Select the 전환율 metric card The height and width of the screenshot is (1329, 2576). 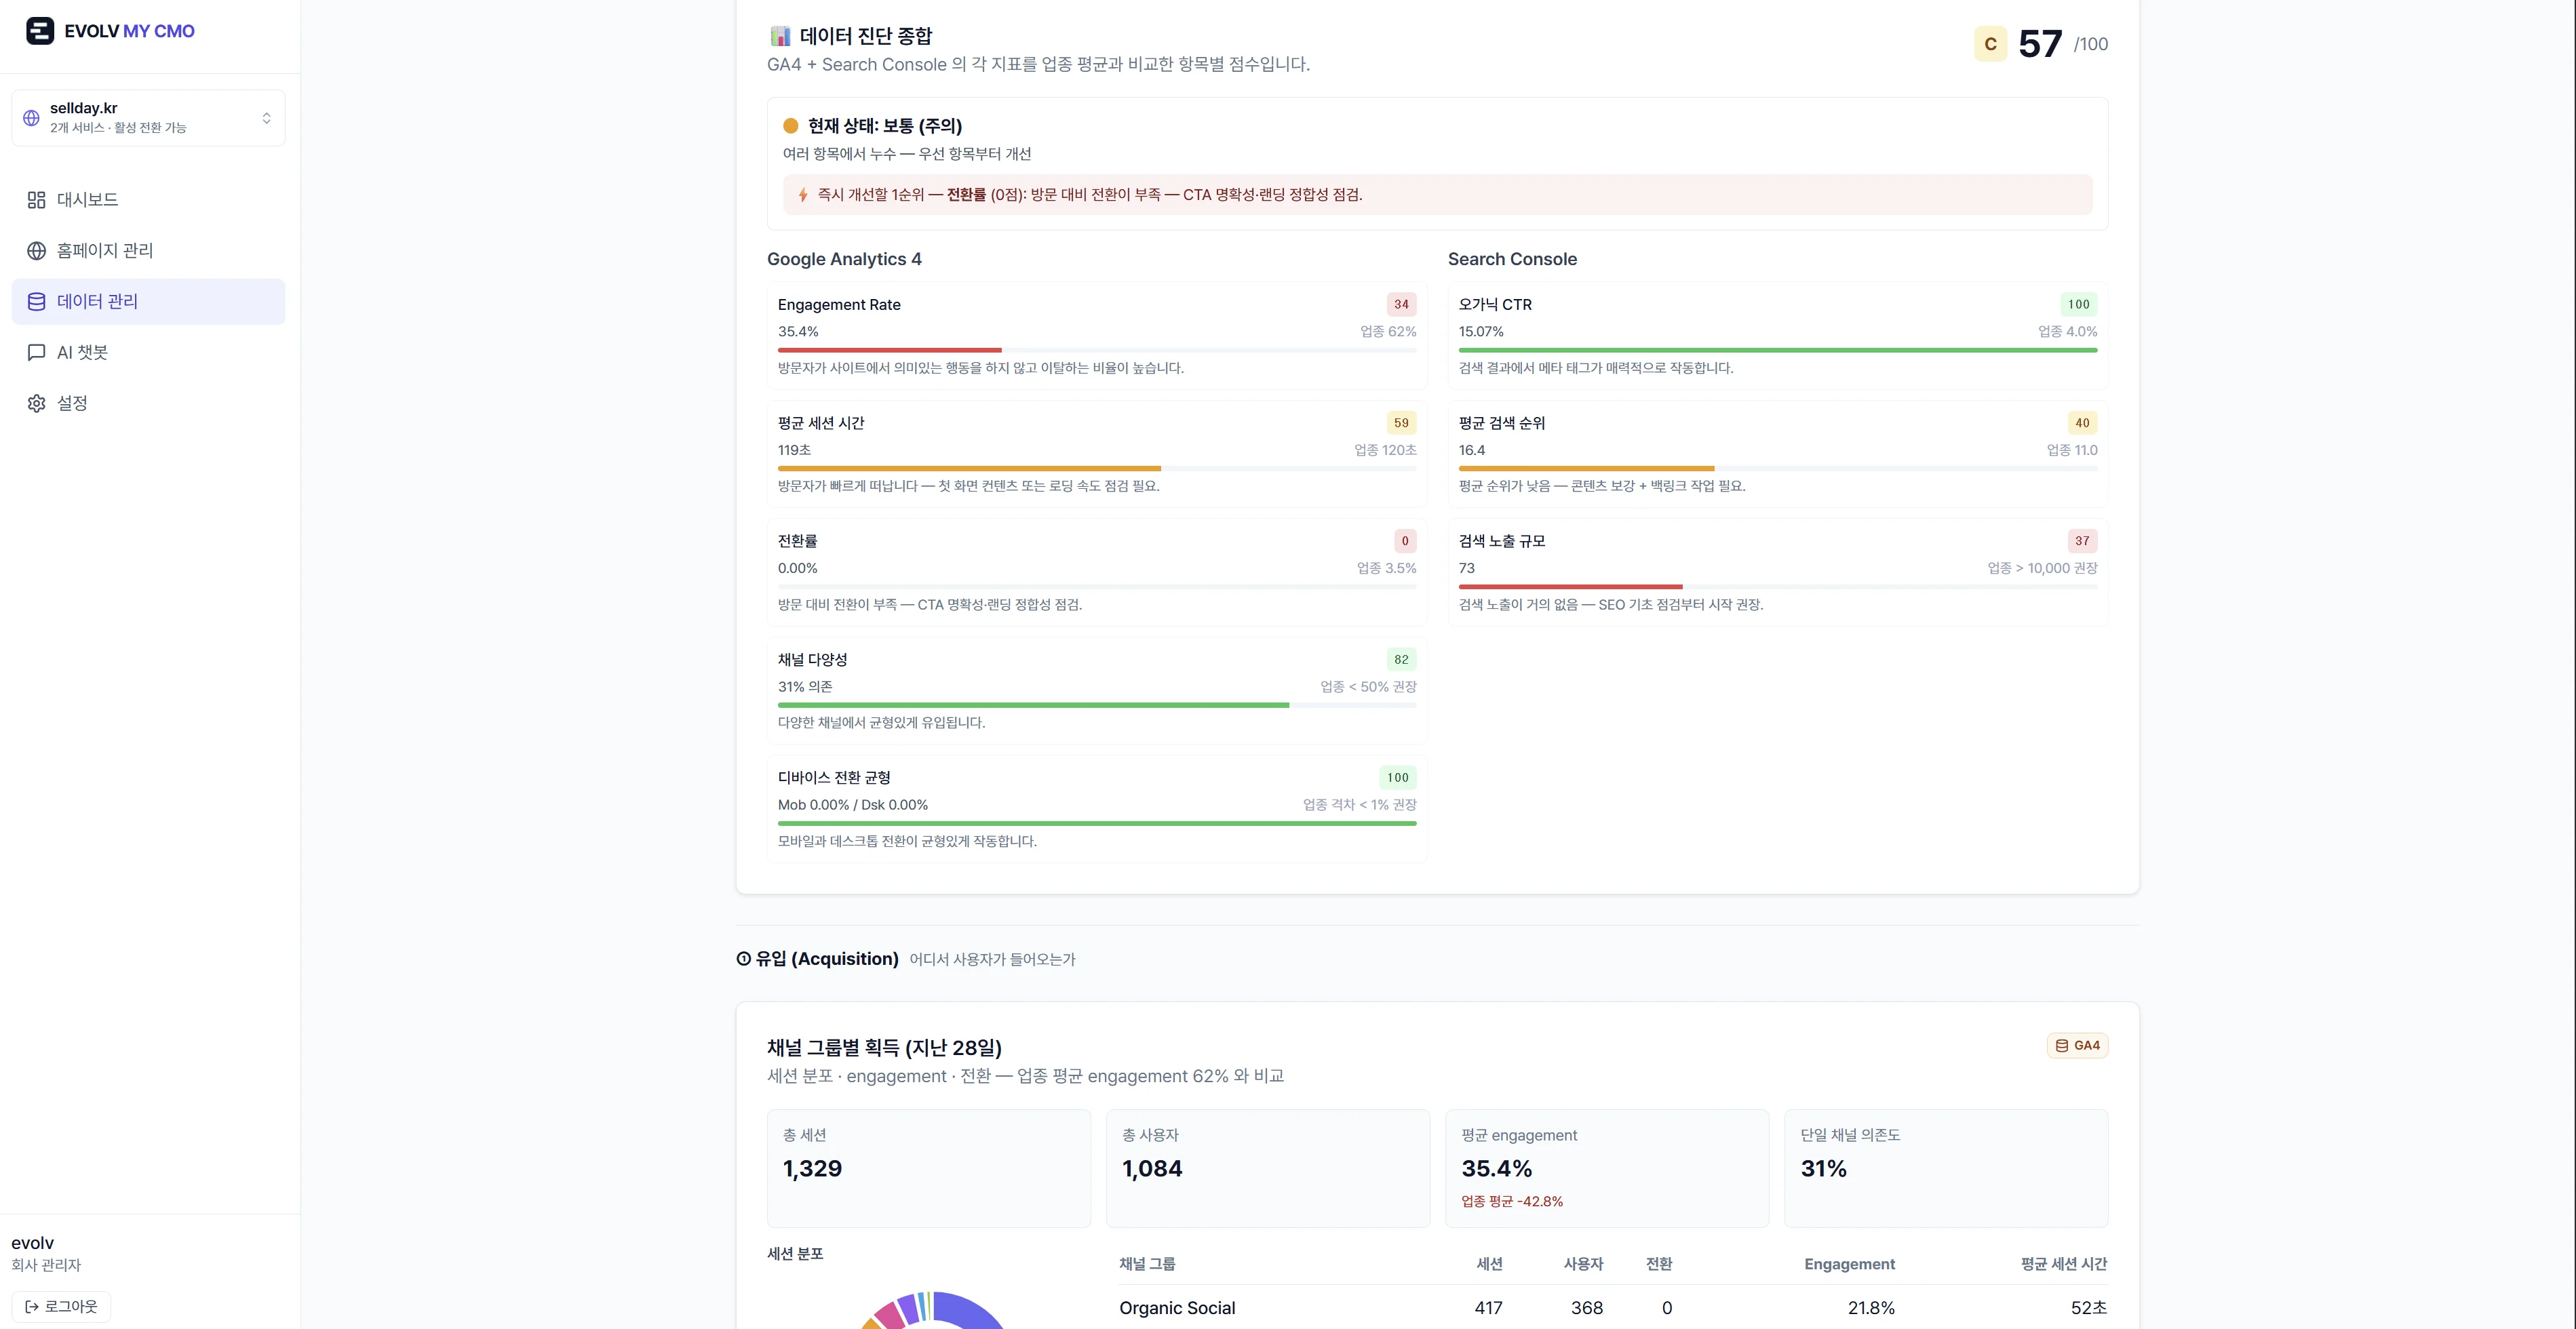pos(1097,572)
